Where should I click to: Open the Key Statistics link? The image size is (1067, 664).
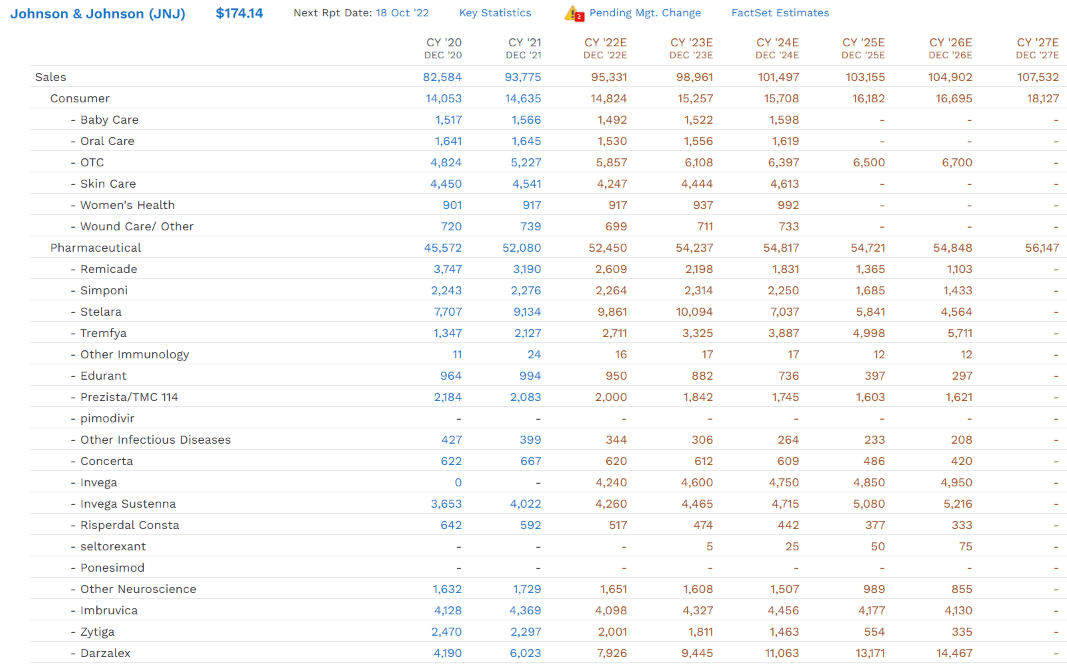[x=495, y=13]
